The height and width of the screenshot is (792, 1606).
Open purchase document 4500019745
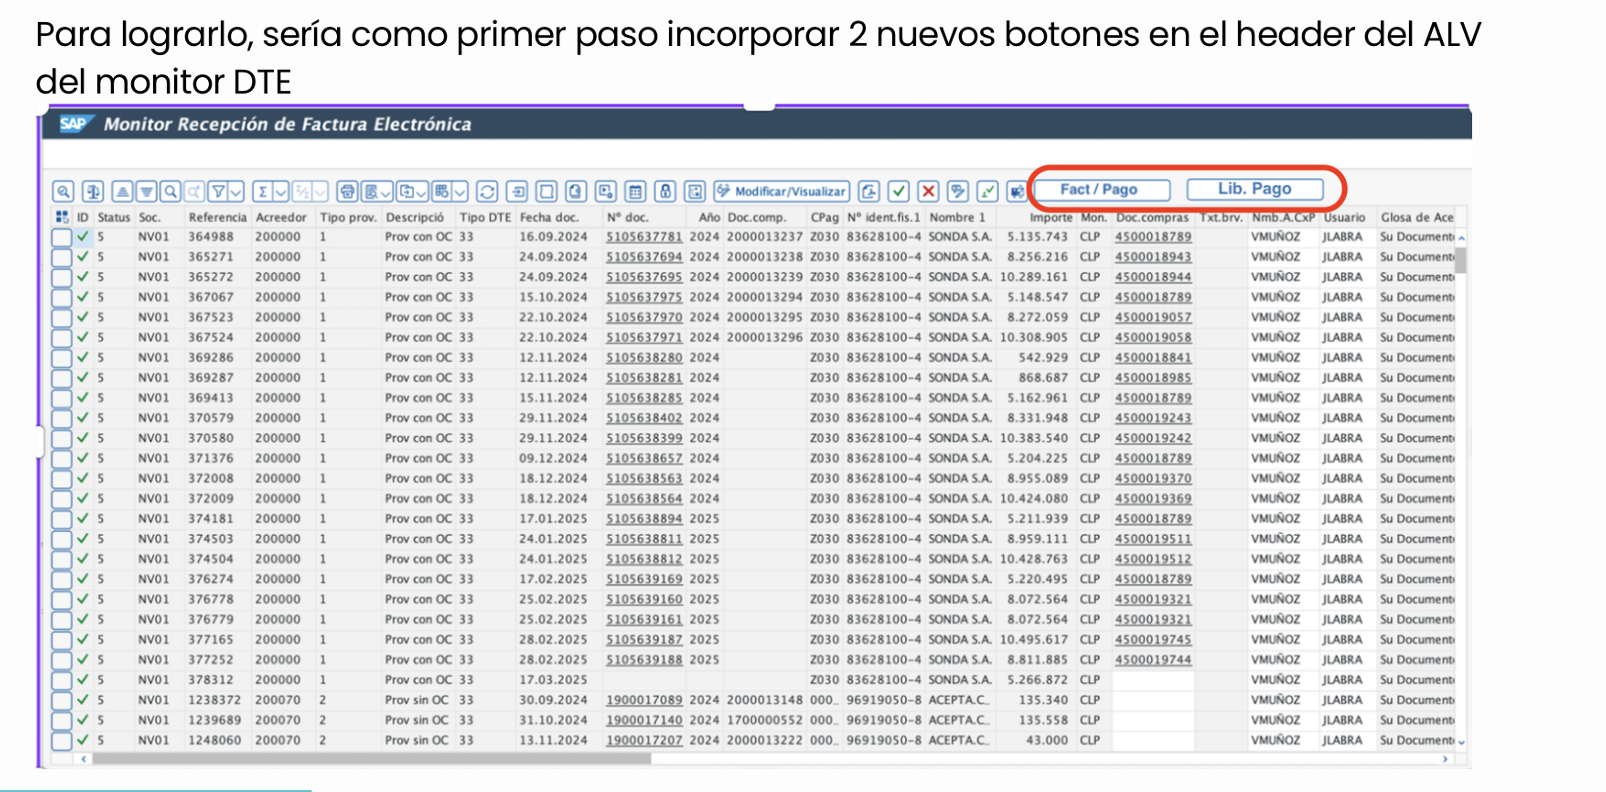1153,639
